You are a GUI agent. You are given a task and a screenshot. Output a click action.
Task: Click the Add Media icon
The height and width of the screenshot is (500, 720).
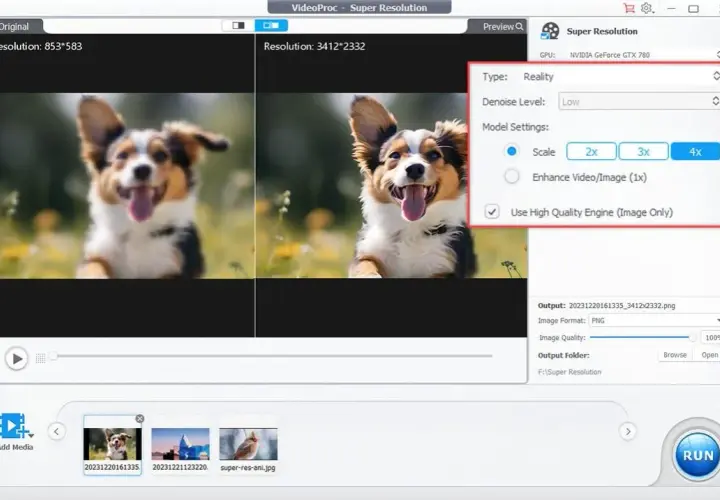[x=15, y=427]
